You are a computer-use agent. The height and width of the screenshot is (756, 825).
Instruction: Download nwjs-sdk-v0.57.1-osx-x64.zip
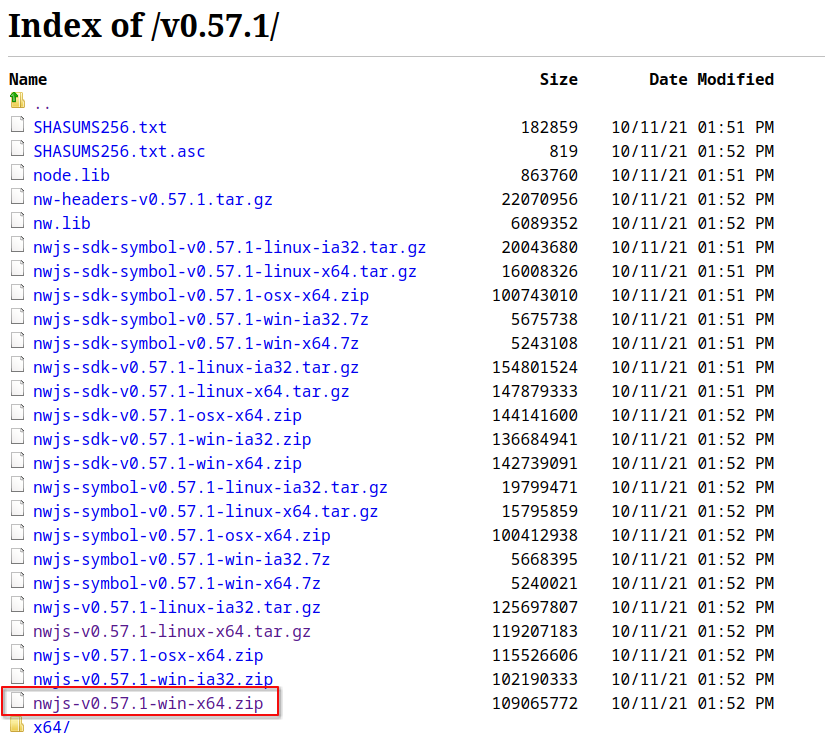(x=168, y=416)
